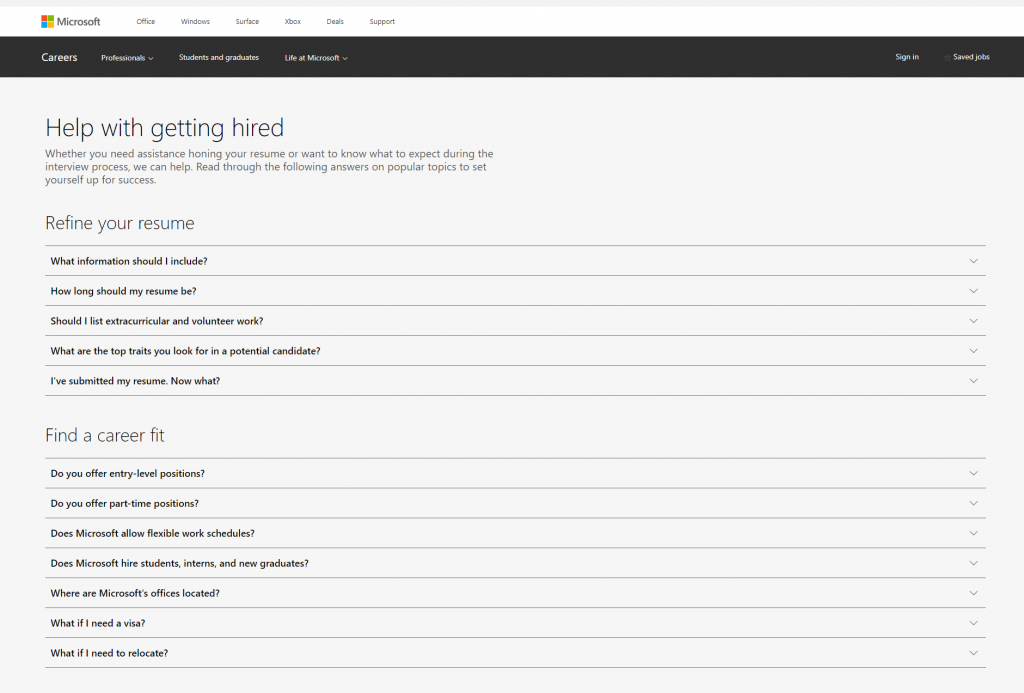The image size is (1024, 693).
Task: Open the Office link in top navigation
Action: [146, 22]
